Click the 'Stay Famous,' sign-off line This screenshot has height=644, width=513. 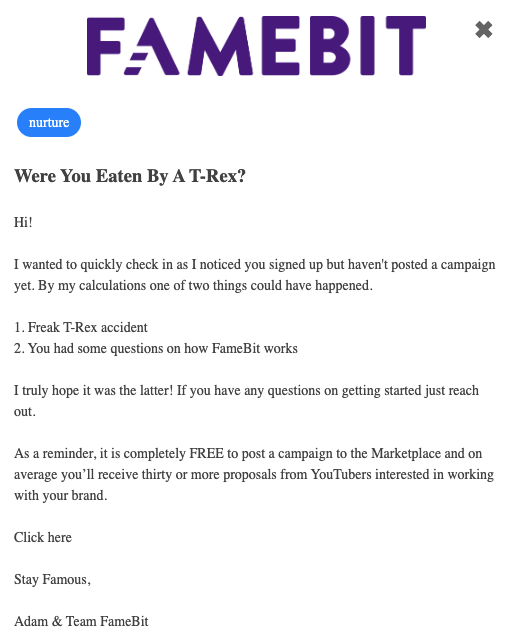tap(52, 580)
